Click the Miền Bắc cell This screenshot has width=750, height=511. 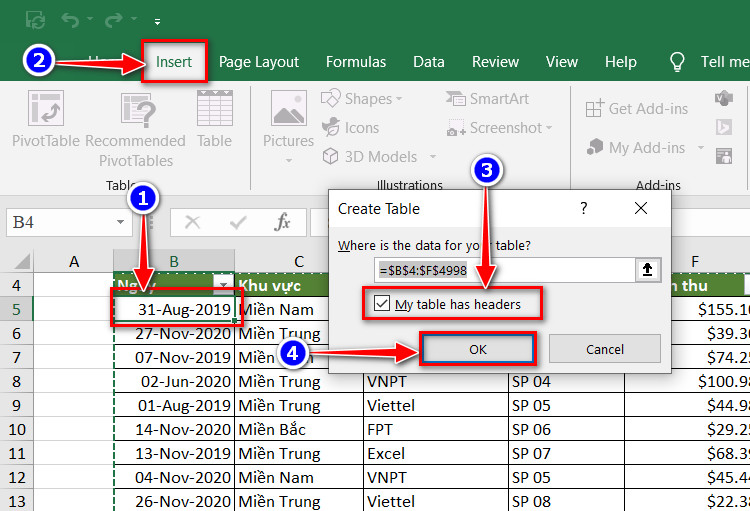coord(299,429)
